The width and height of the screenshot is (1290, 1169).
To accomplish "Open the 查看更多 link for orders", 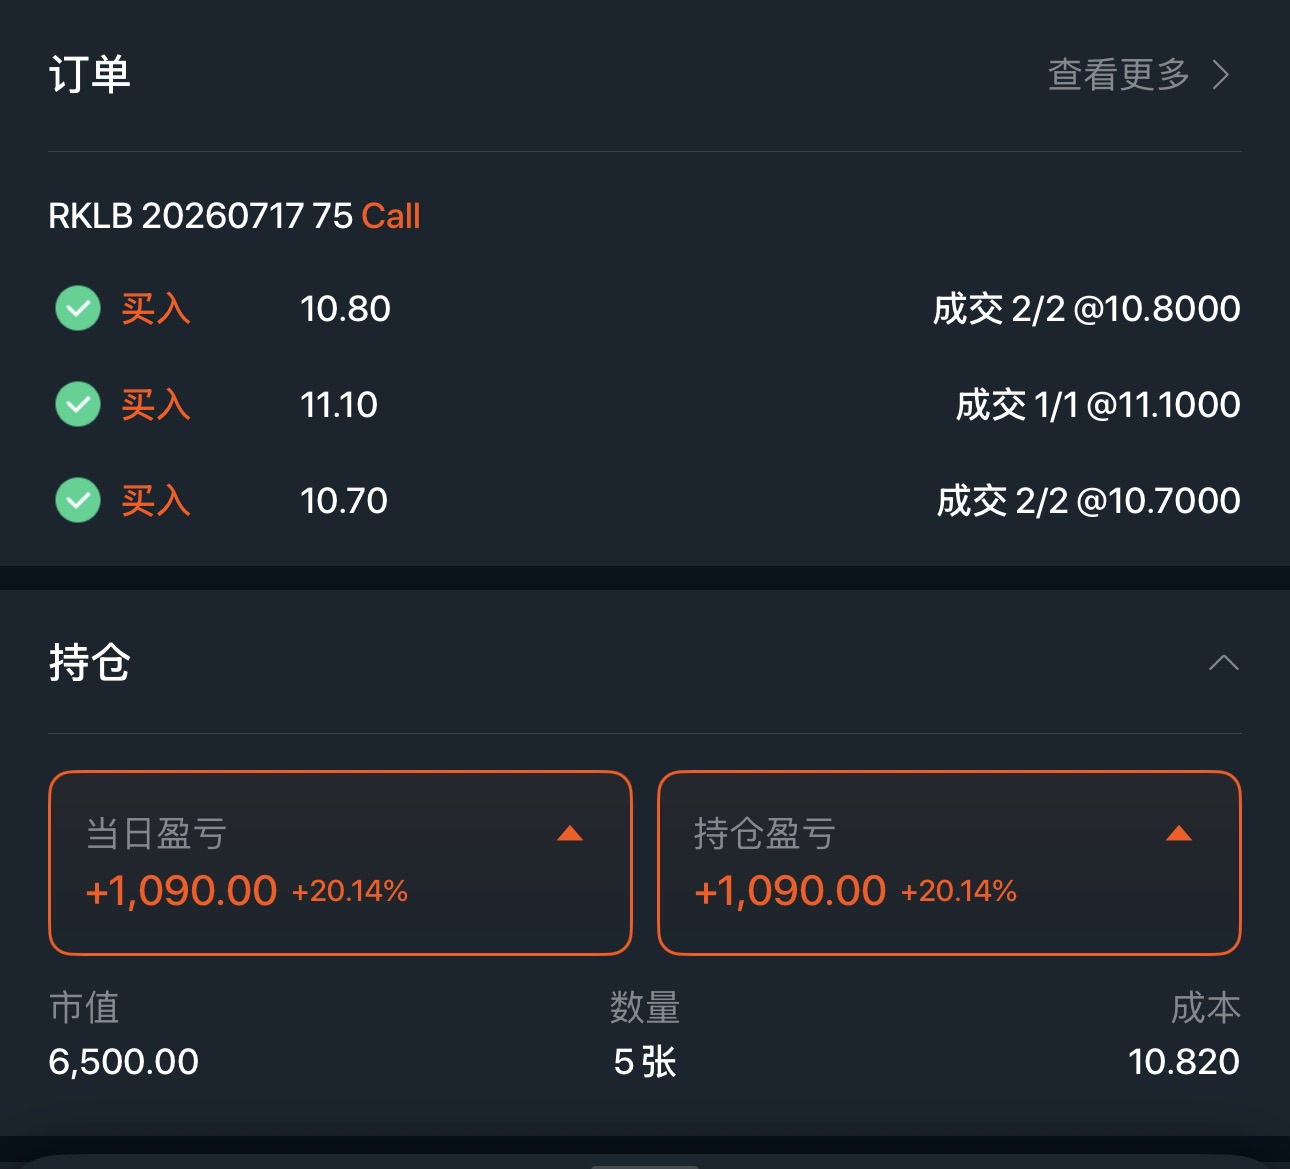I will click(x=1118, y=75).
